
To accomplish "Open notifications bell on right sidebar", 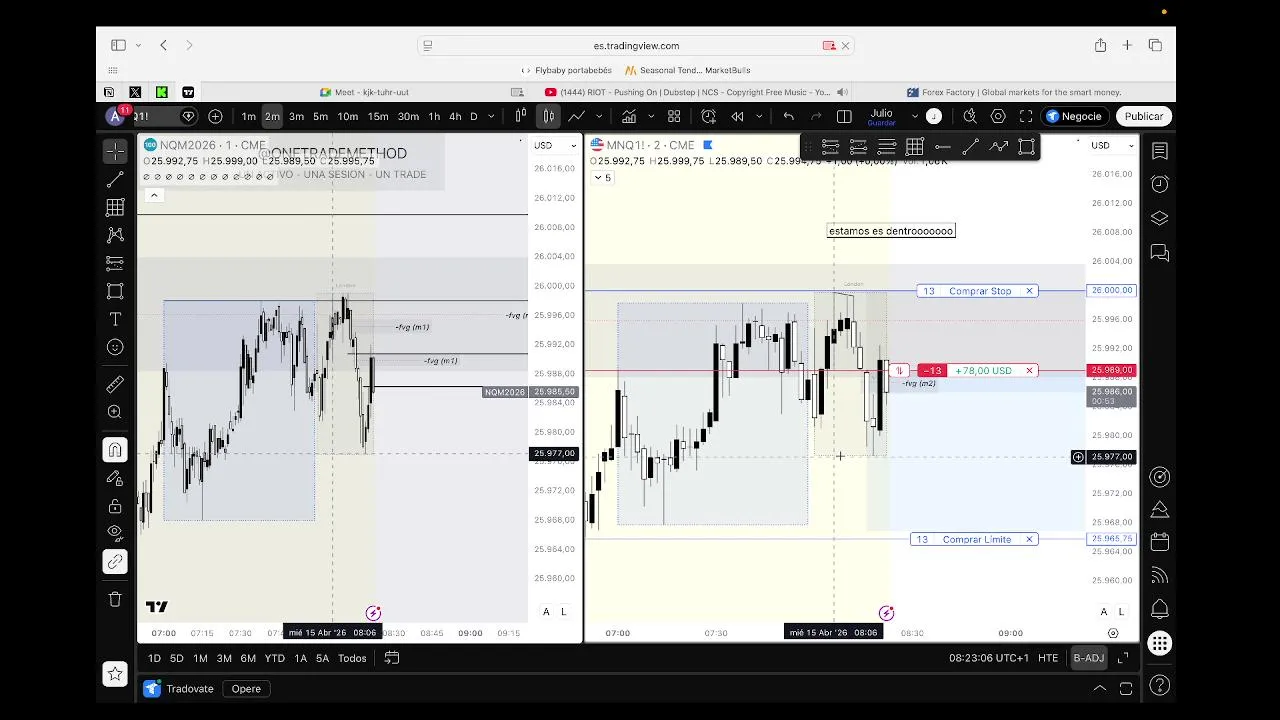I will coord(1160,609).
